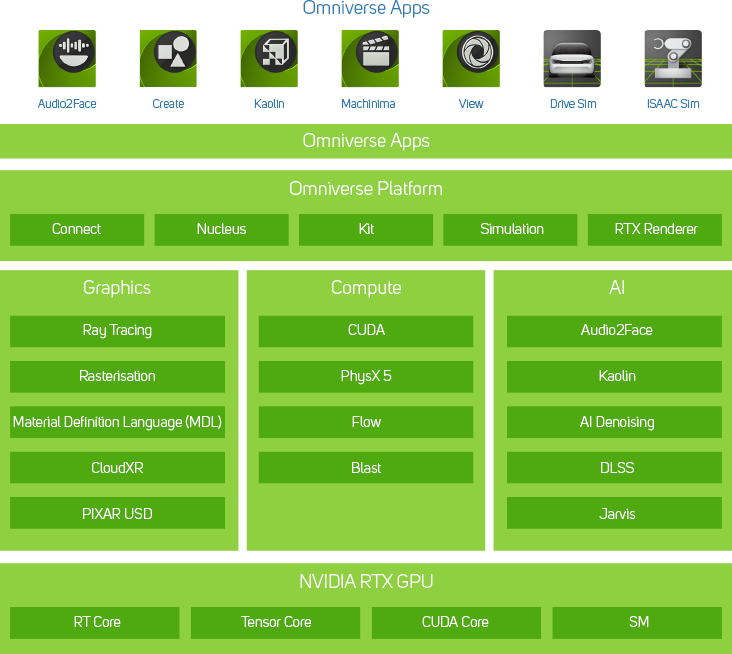Click the Create label under the icon
732x654 pixels.
pos(168,104)
